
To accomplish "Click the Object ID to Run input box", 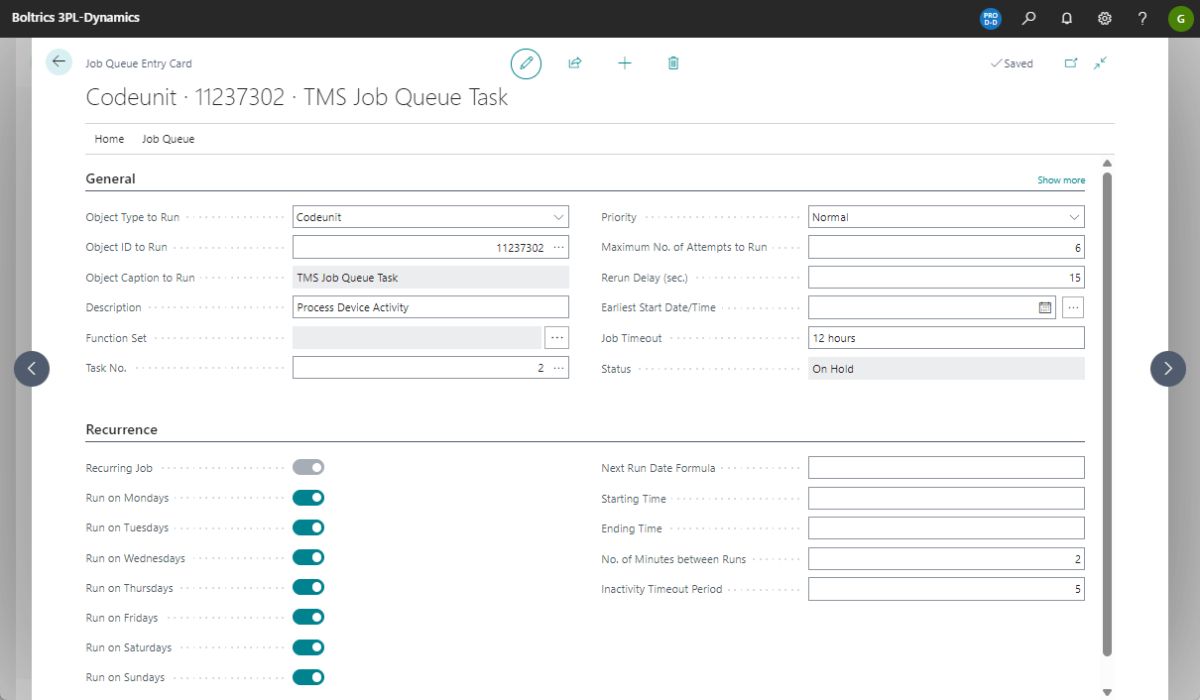I will pos(431,247).
